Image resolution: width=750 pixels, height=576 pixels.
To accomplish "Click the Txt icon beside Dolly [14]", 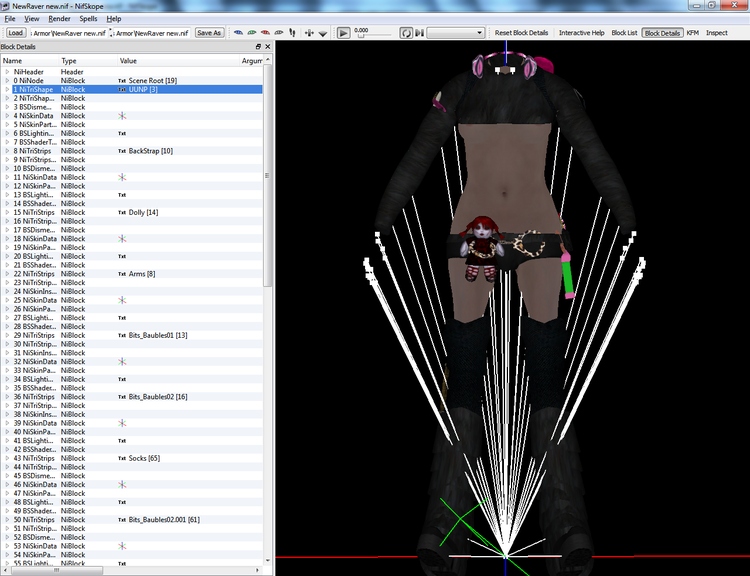I will click(122, 212).
